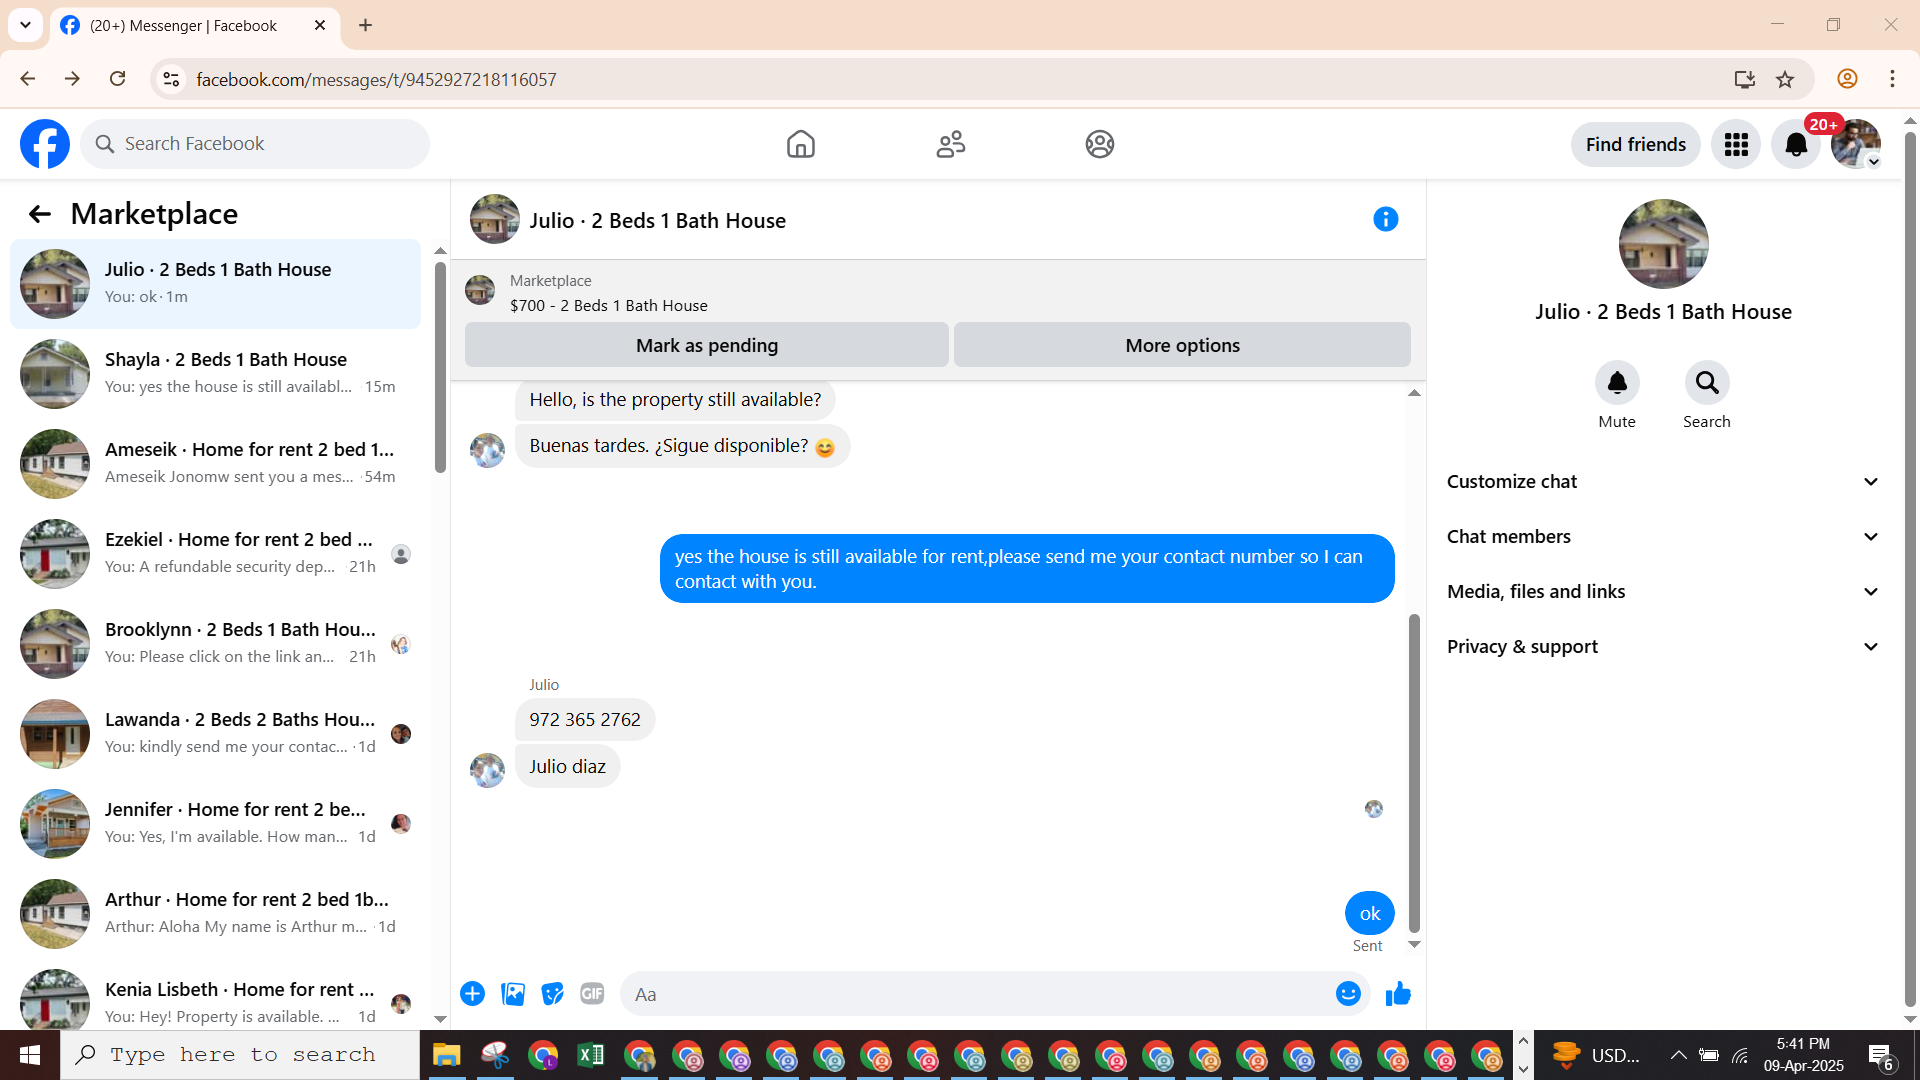1920x1080 pixels.
Task: Navigate back in the browser
Action: click(28, 79)
